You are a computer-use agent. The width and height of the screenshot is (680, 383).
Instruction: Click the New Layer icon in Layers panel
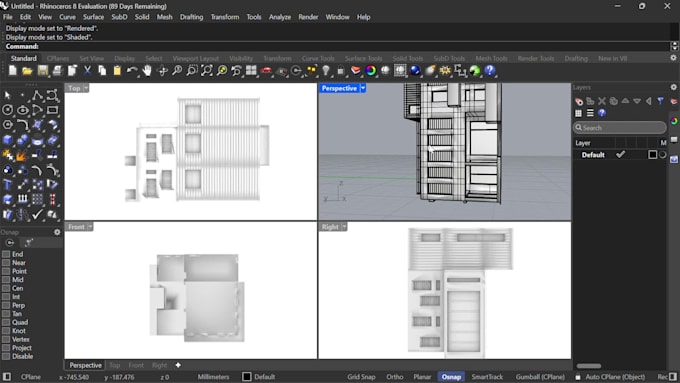[579, 101]
